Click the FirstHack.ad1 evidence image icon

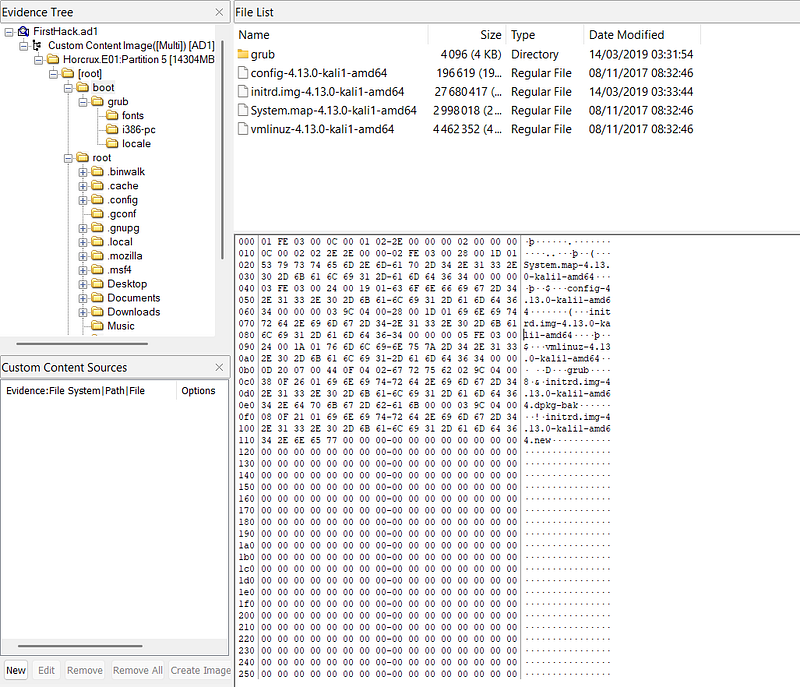[x=23, y=32]
